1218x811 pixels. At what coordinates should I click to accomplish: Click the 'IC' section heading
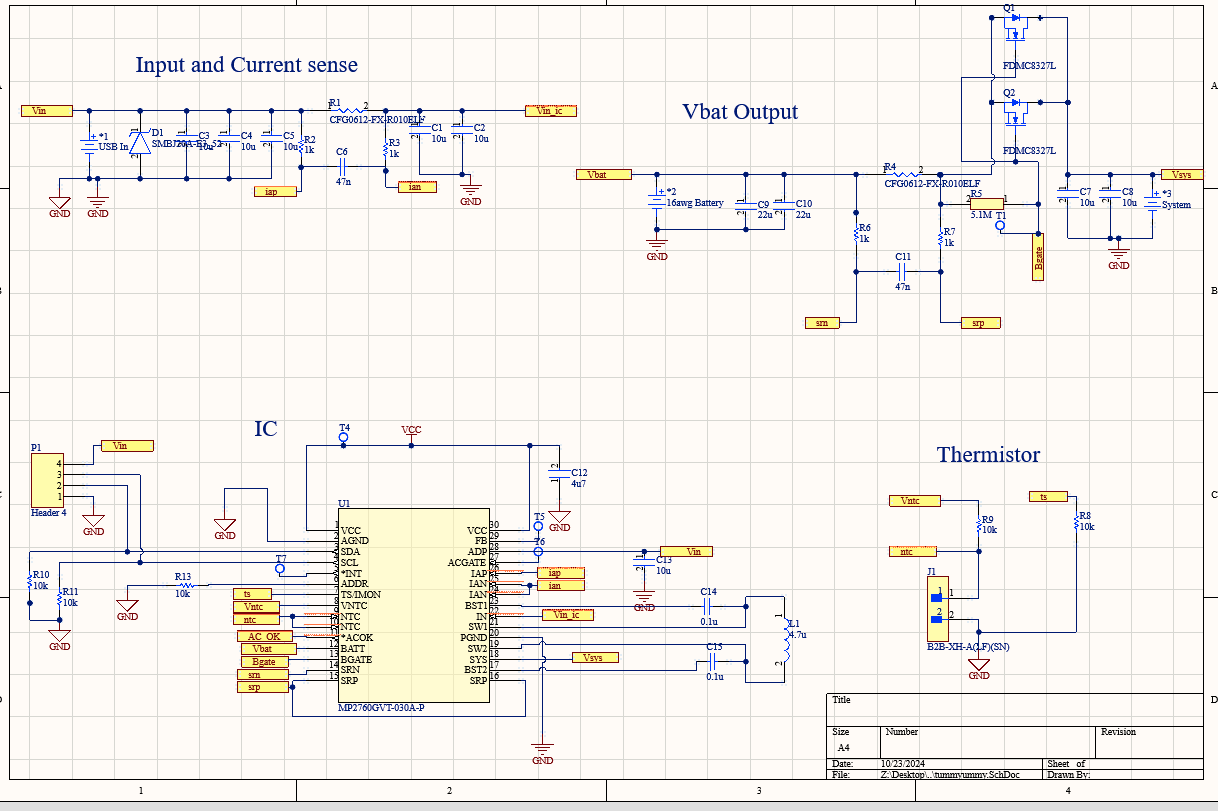click(266, 429)
